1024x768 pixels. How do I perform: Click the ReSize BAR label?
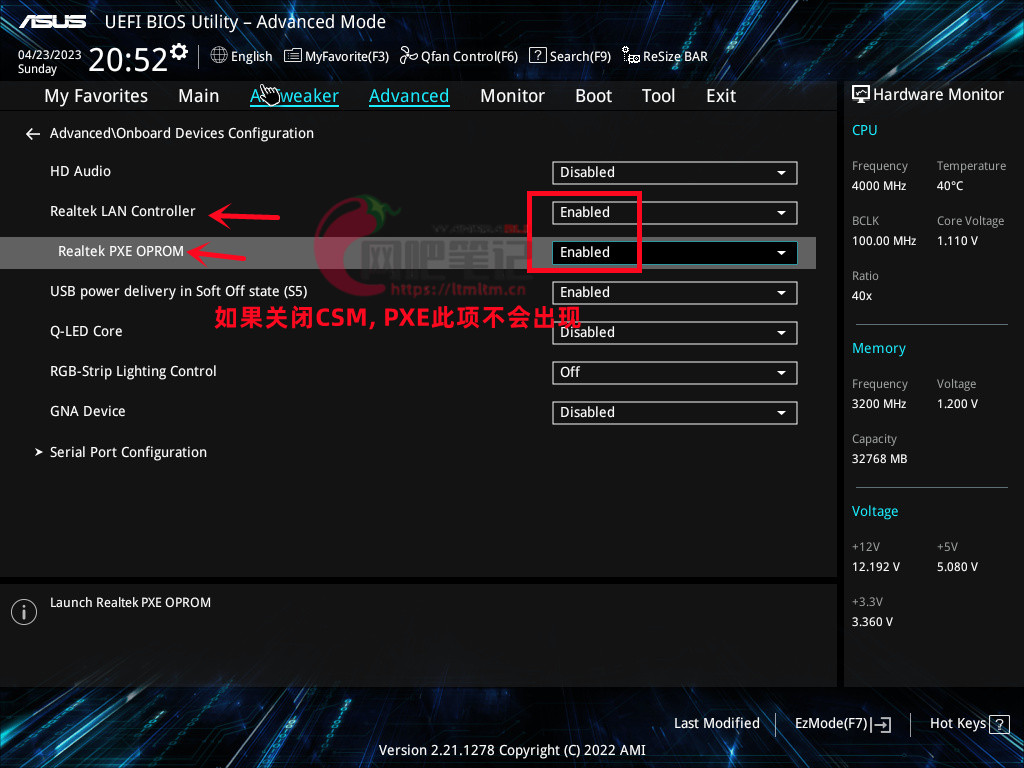click(675, 57)
